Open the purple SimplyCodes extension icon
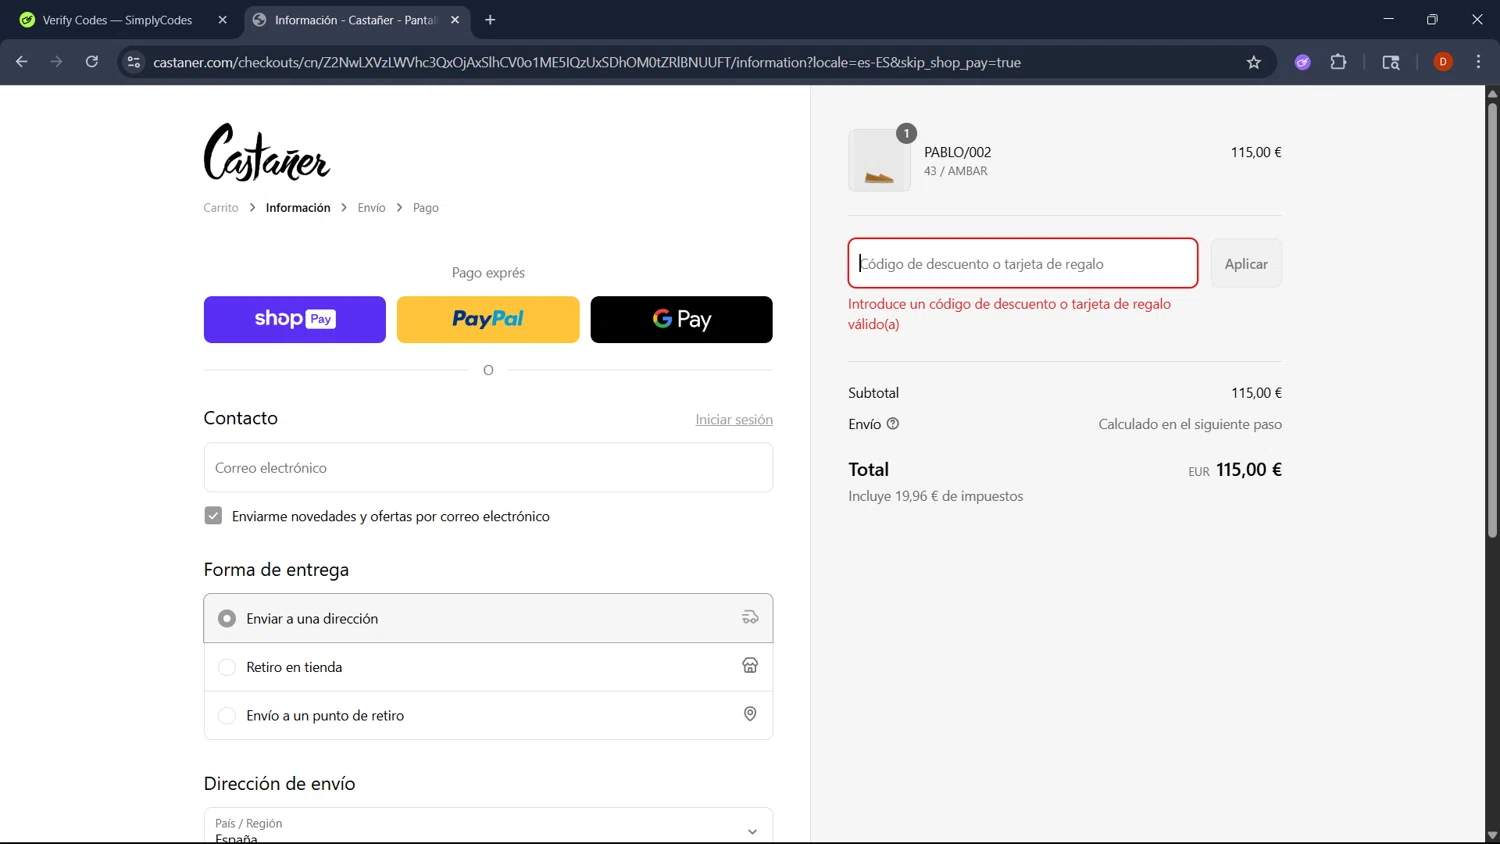The height and width of the screenshot is (844, 1500). click(x=1302, y=62)
